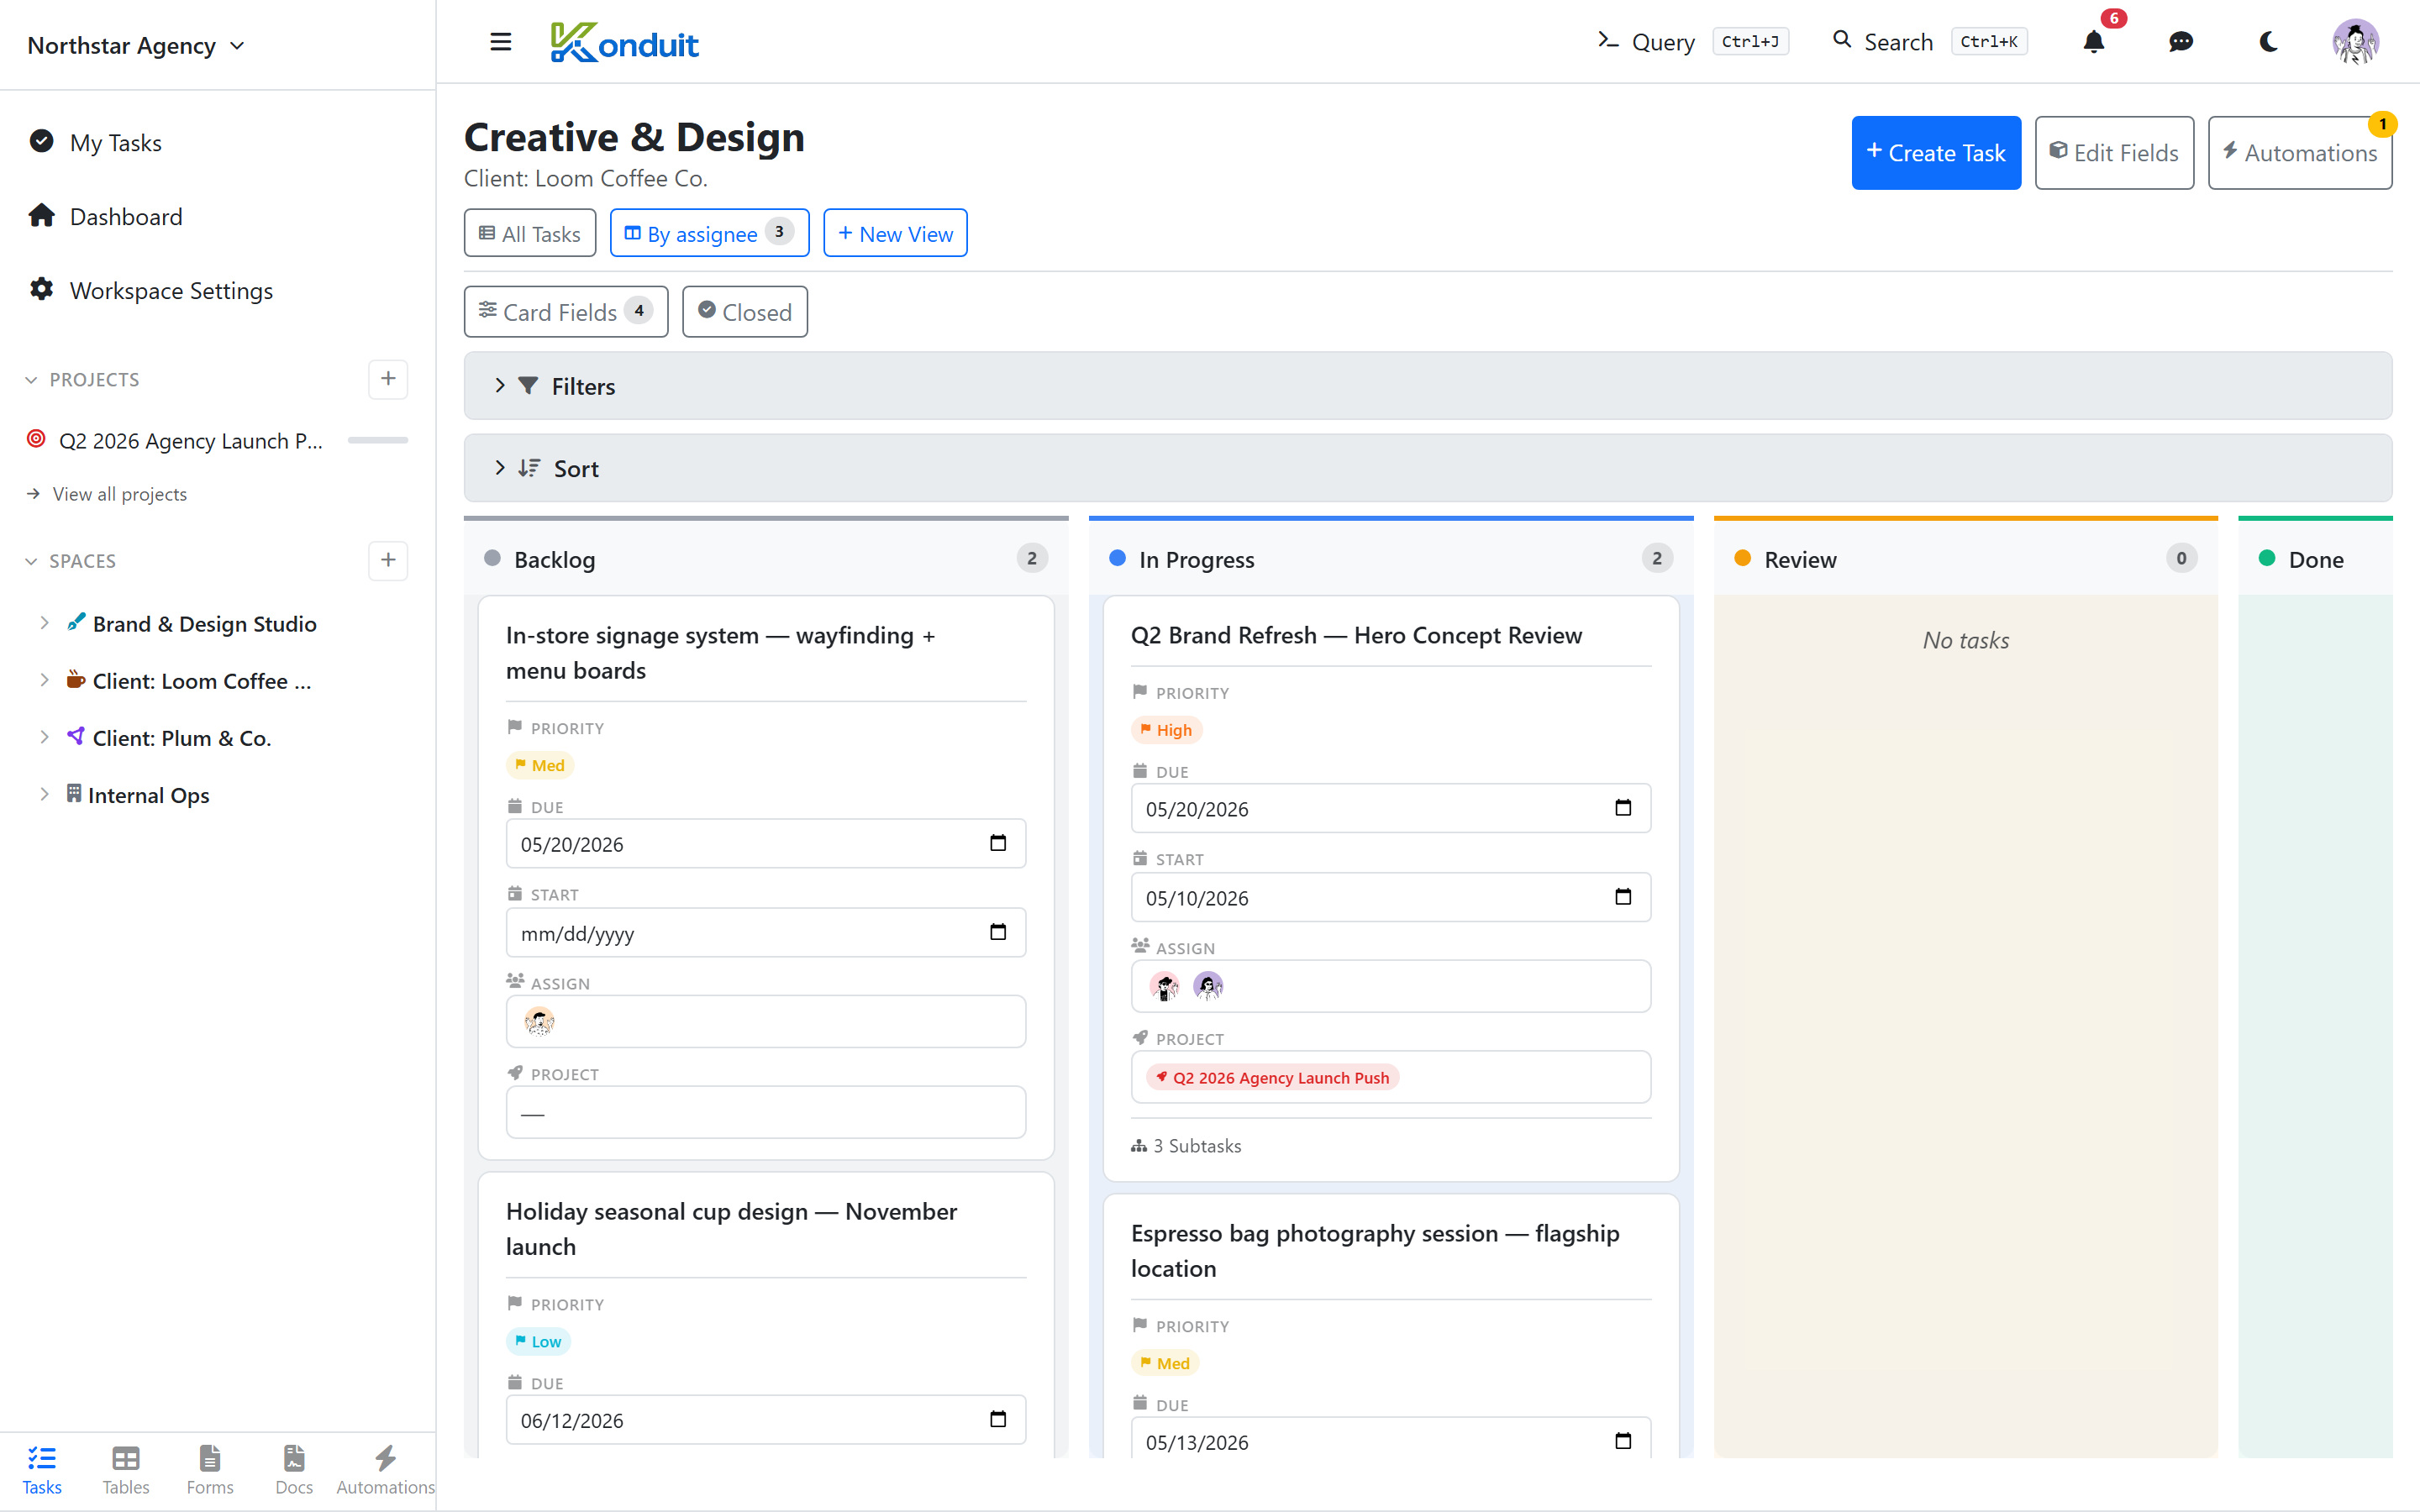Expand the Filters panel
This screenshot has height=1512, width=2420.
coord(1427,386)
